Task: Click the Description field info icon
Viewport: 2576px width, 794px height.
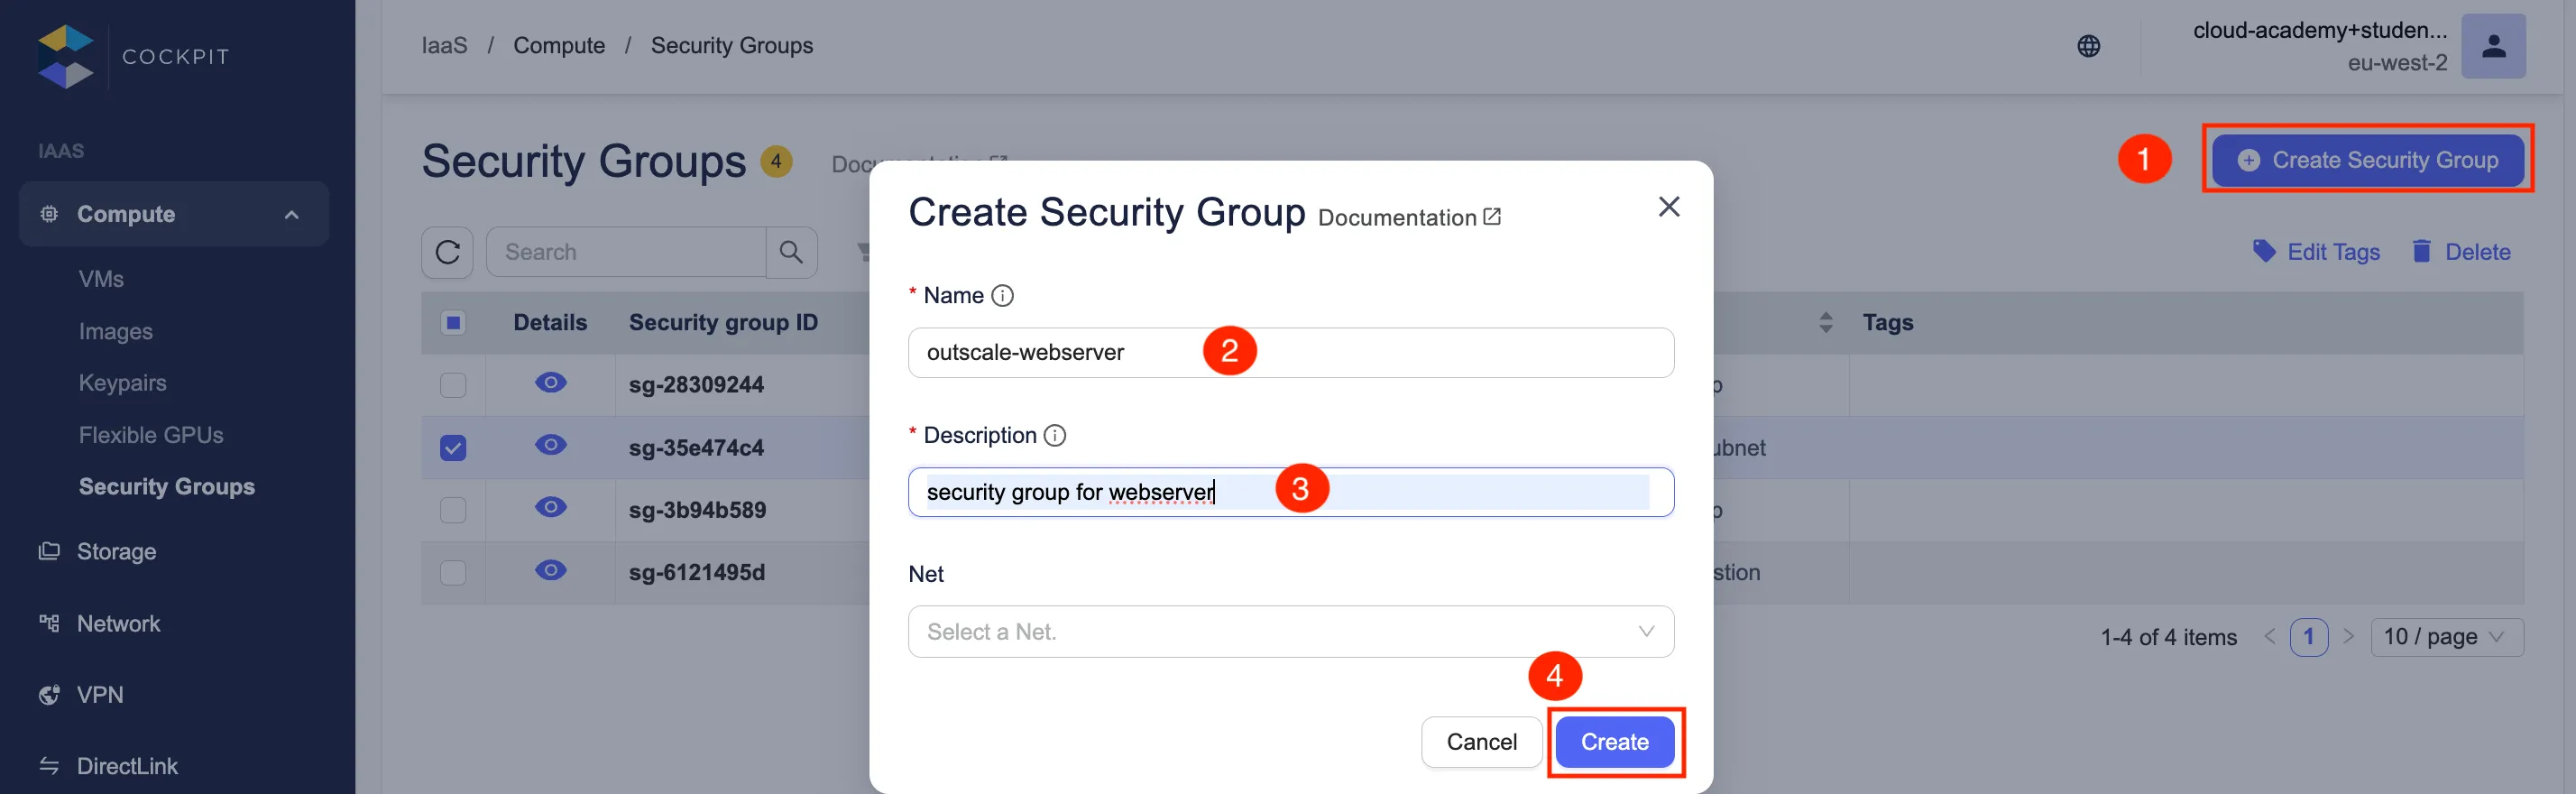Action: click(x=1055, y=436)
